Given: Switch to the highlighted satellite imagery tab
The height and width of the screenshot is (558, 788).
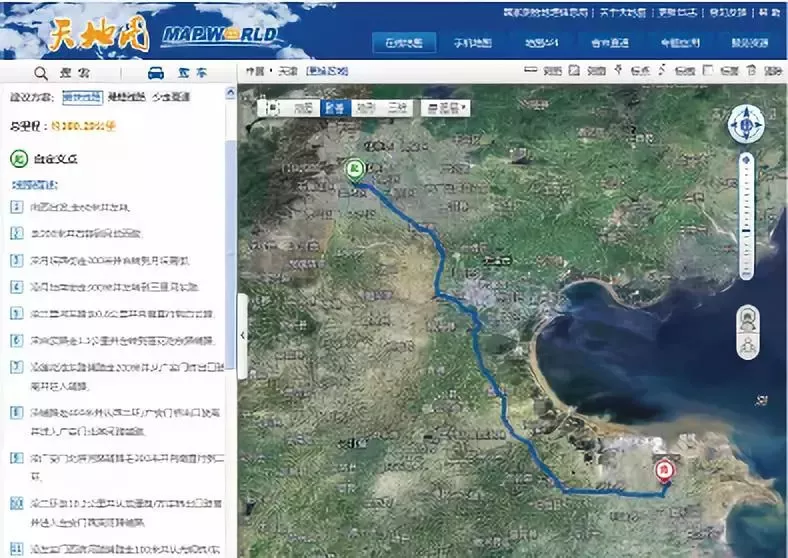Looking at the screenshot, I should click(334, 107).
